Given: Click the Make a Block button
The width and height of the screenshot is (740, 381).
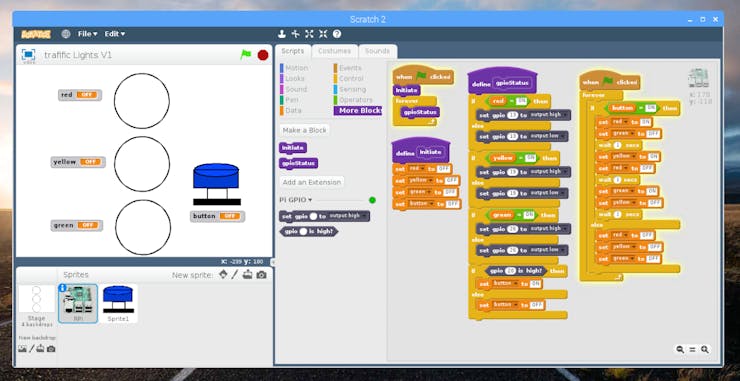Looking at the screenshot, I should coord(304,130).
